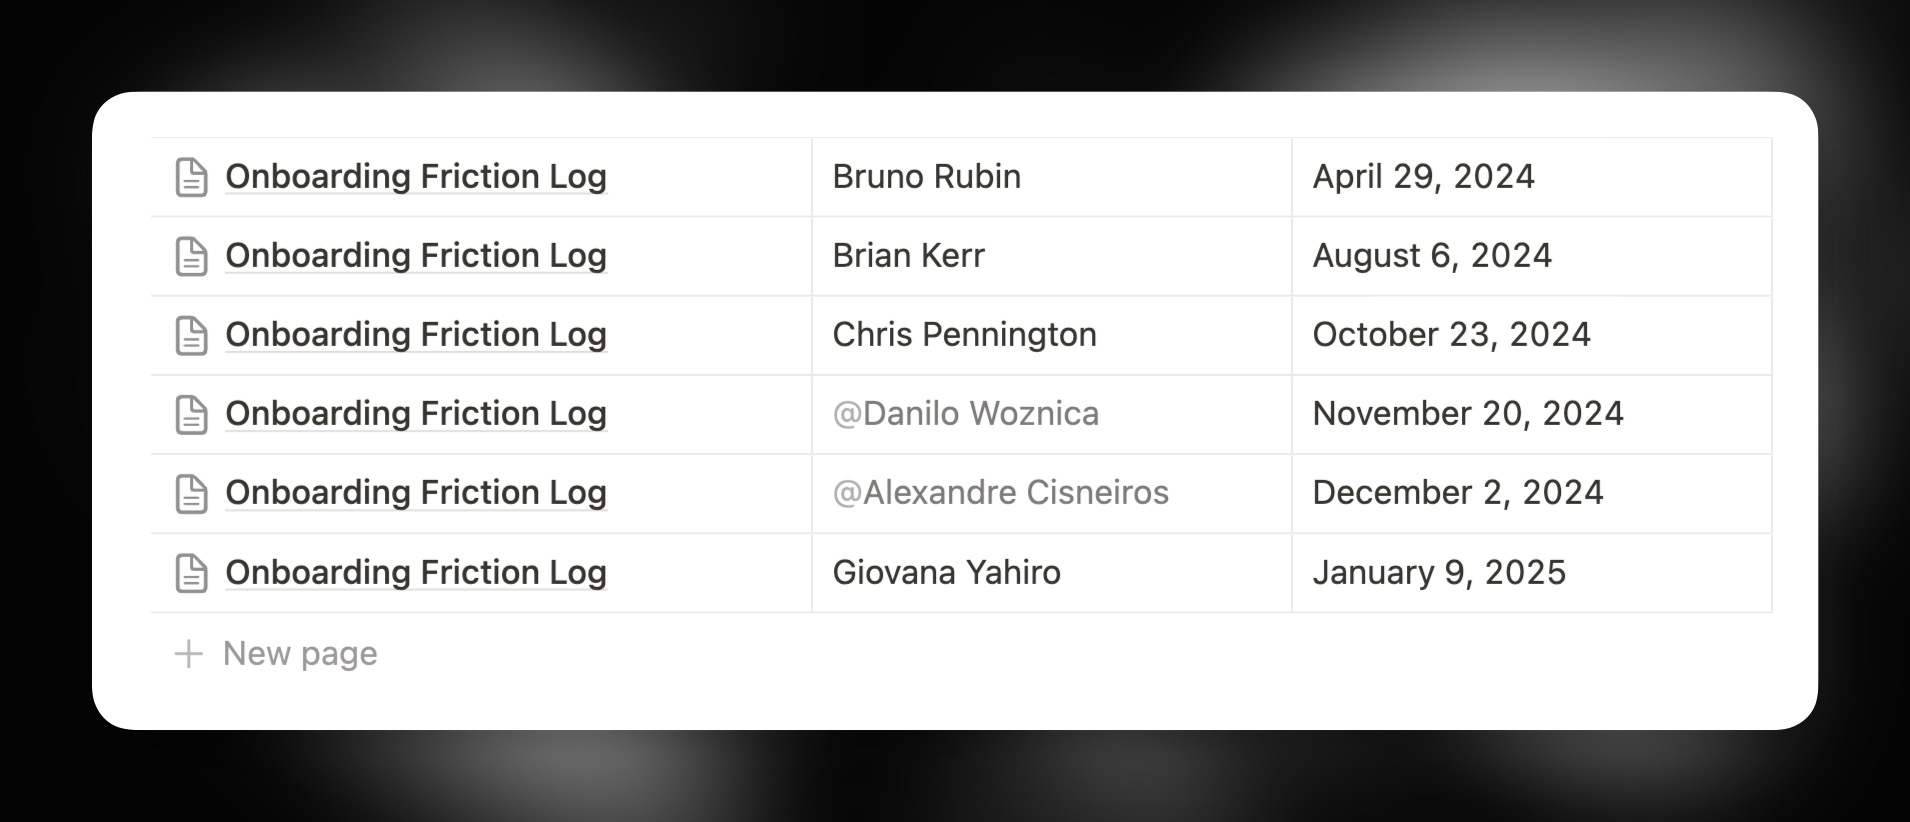Open Onboarding Friction Log dated January 9, 2025
The width and height of the screenshot is (1910, 822).
pos(416,573)
